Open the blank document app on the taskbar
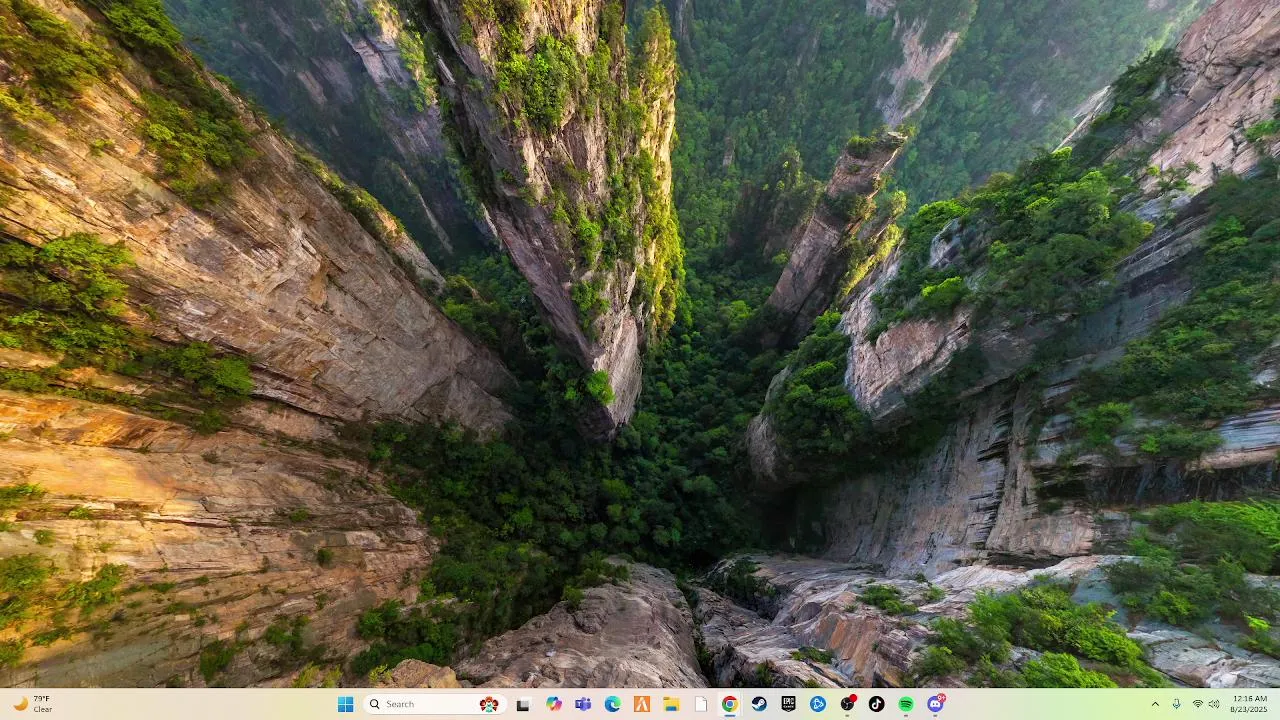1280x720 pixels. 701,704
